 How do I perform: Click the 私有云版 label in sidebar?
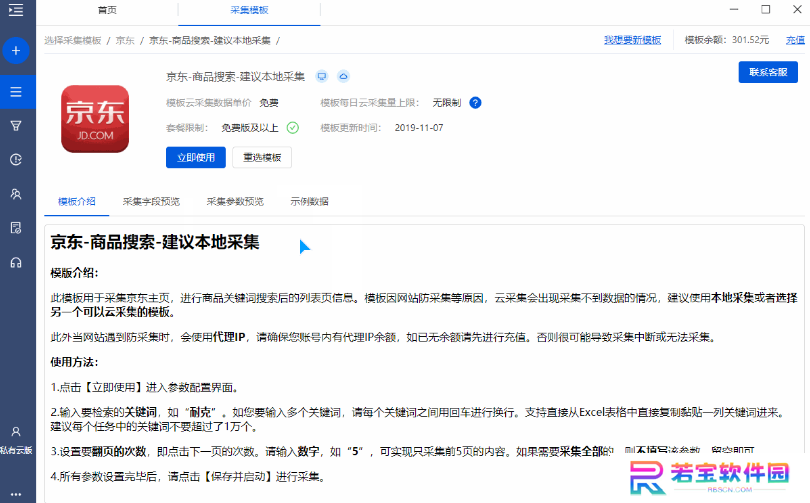tap(16, 450)
